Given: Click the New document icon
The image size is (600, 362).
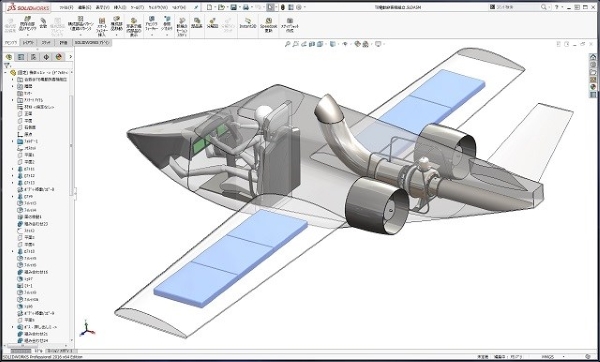Looking at the screenshot, I should 209,7.
